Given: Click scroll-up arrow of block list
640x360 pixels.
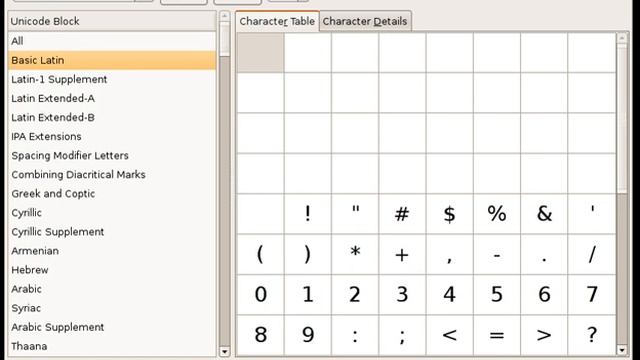Looking at the screenshot, I should pyautogui.click(x=224, y=16).
